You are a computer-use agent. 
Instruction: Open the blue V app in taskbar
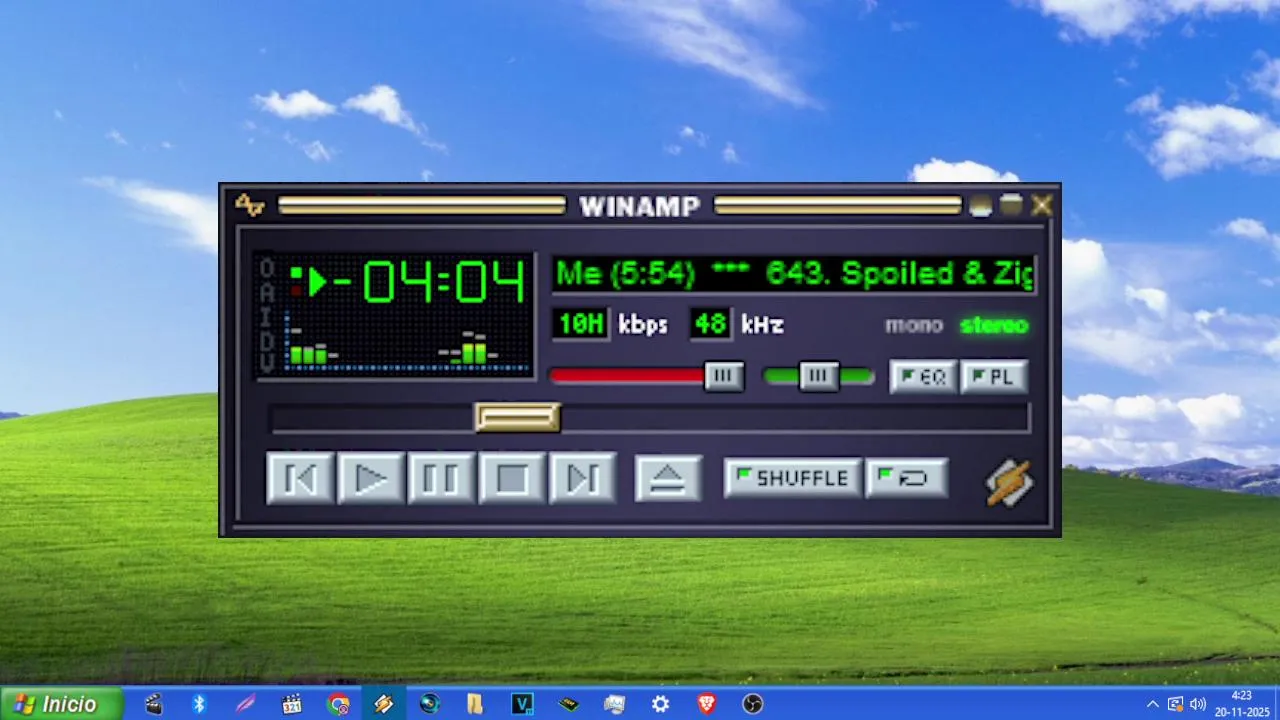click(x=522, y=704)
